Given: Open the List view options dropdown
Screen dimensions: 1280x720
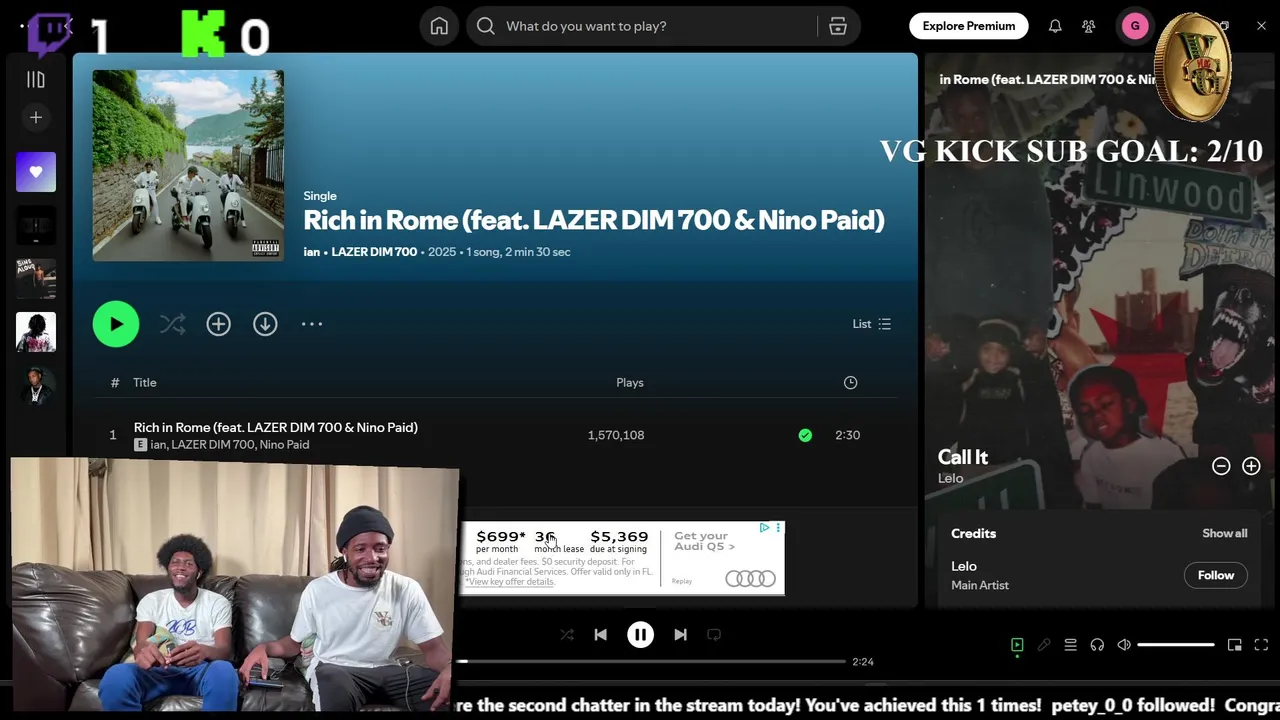Looking at the screenshot, I should click(x=871, y=324).
